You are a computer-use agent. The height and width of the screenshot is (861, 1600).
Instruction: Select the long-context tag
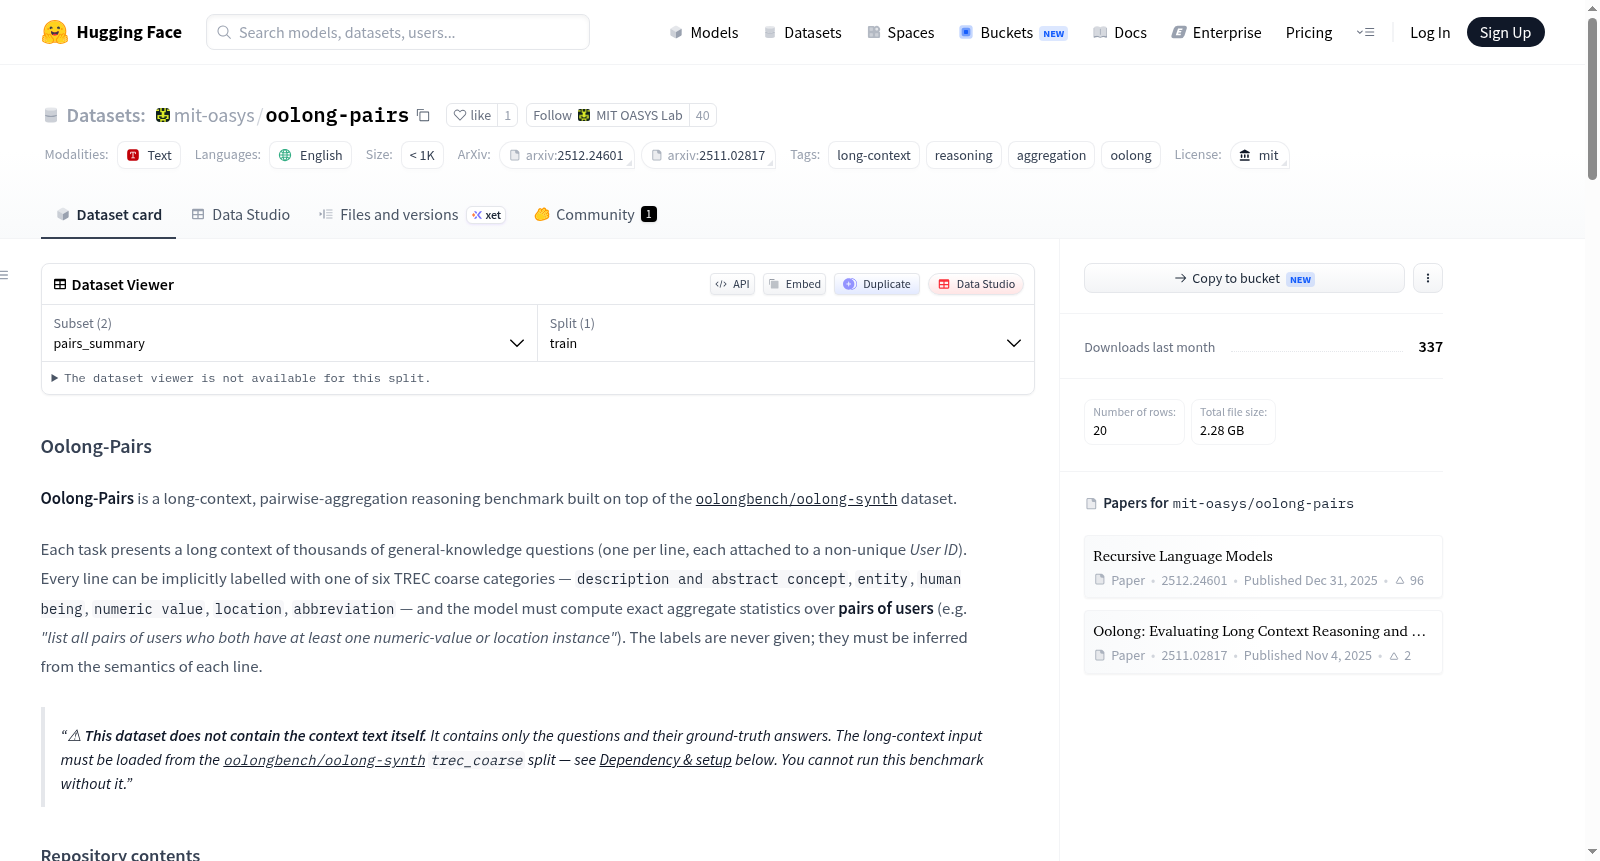click(x=874, y=155)
